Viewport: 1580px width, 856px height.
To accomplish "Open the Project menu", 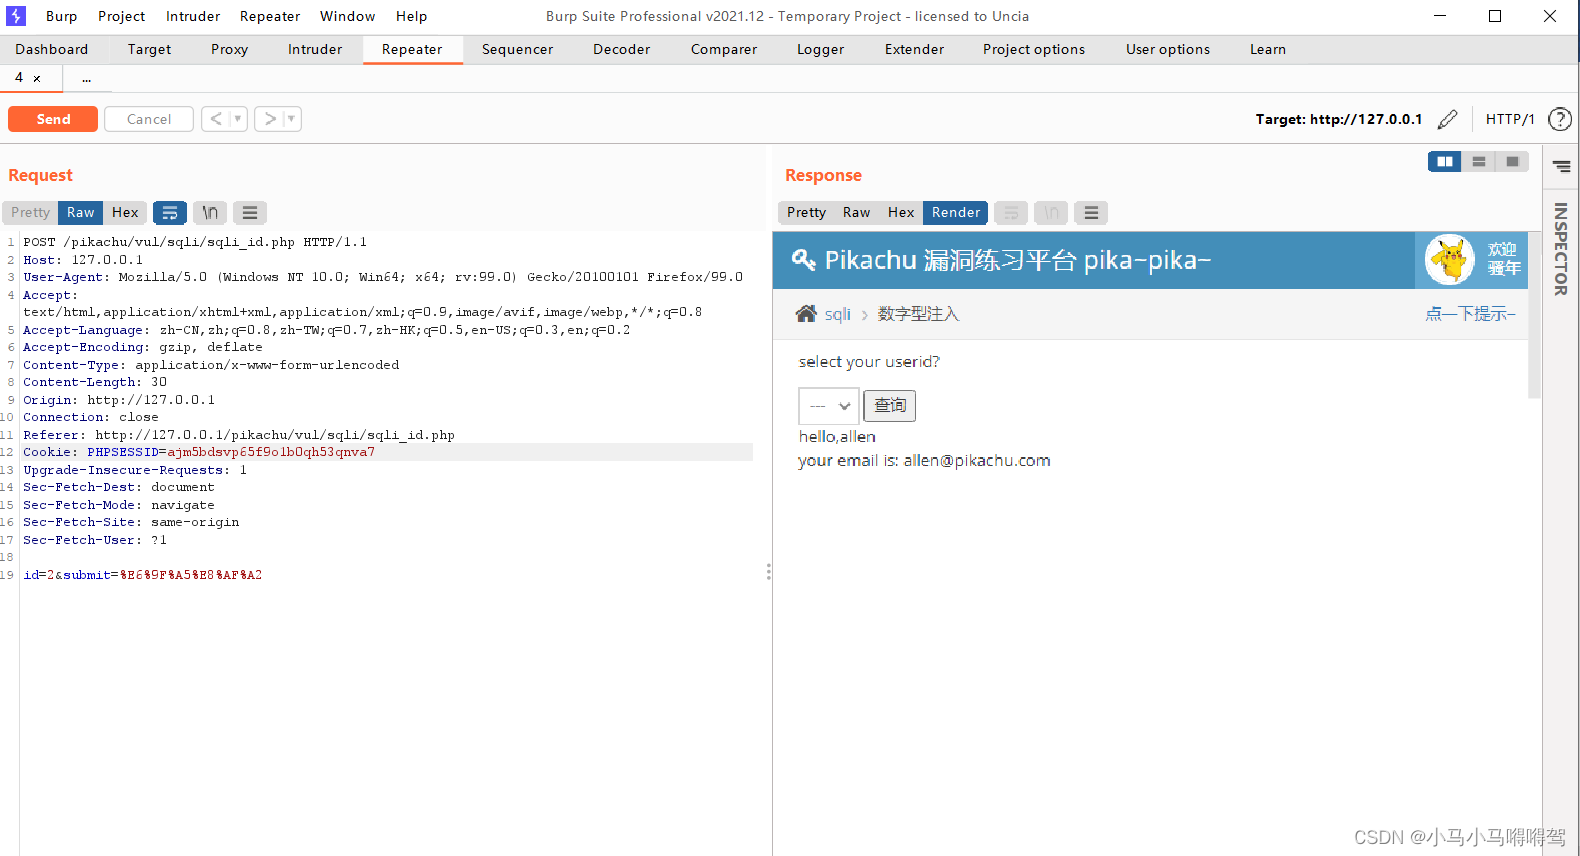I will [x=121, y=16].
